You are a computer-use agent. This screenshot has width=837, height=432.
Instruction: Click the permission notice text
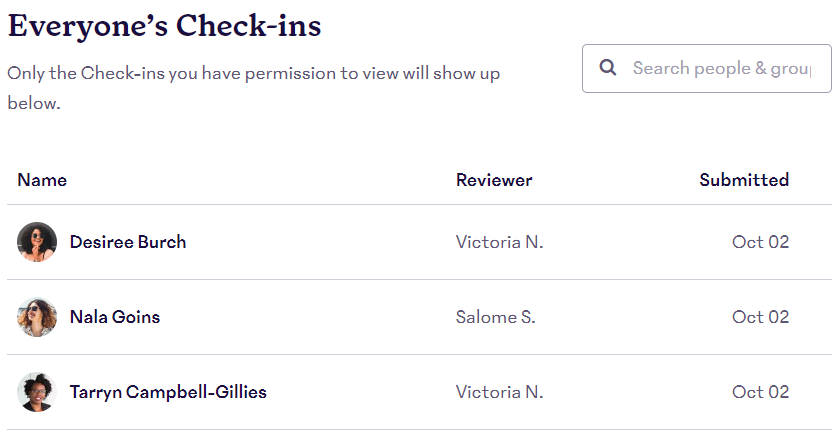click(254, 88)
